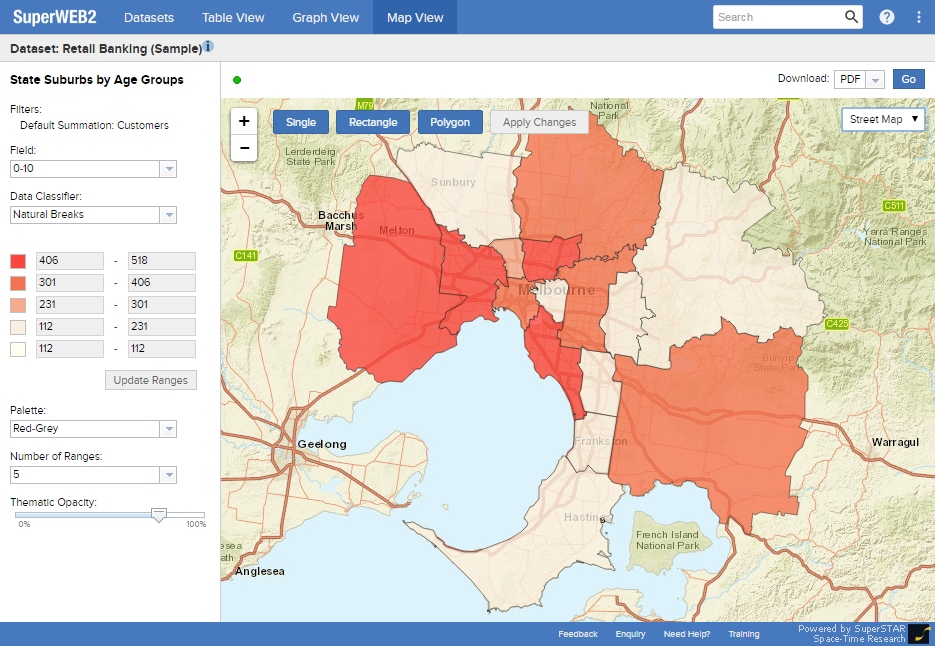Zoom out on the map
935x646 pixels.
244,149
